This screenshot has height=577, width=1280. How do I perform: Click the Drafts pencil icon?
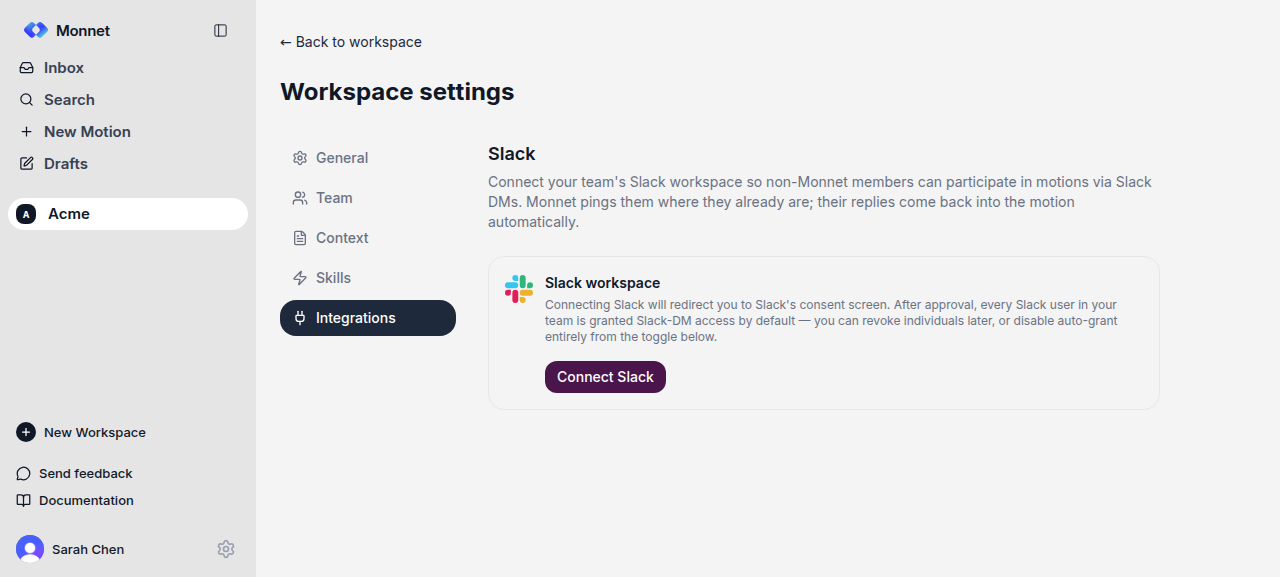27,164
